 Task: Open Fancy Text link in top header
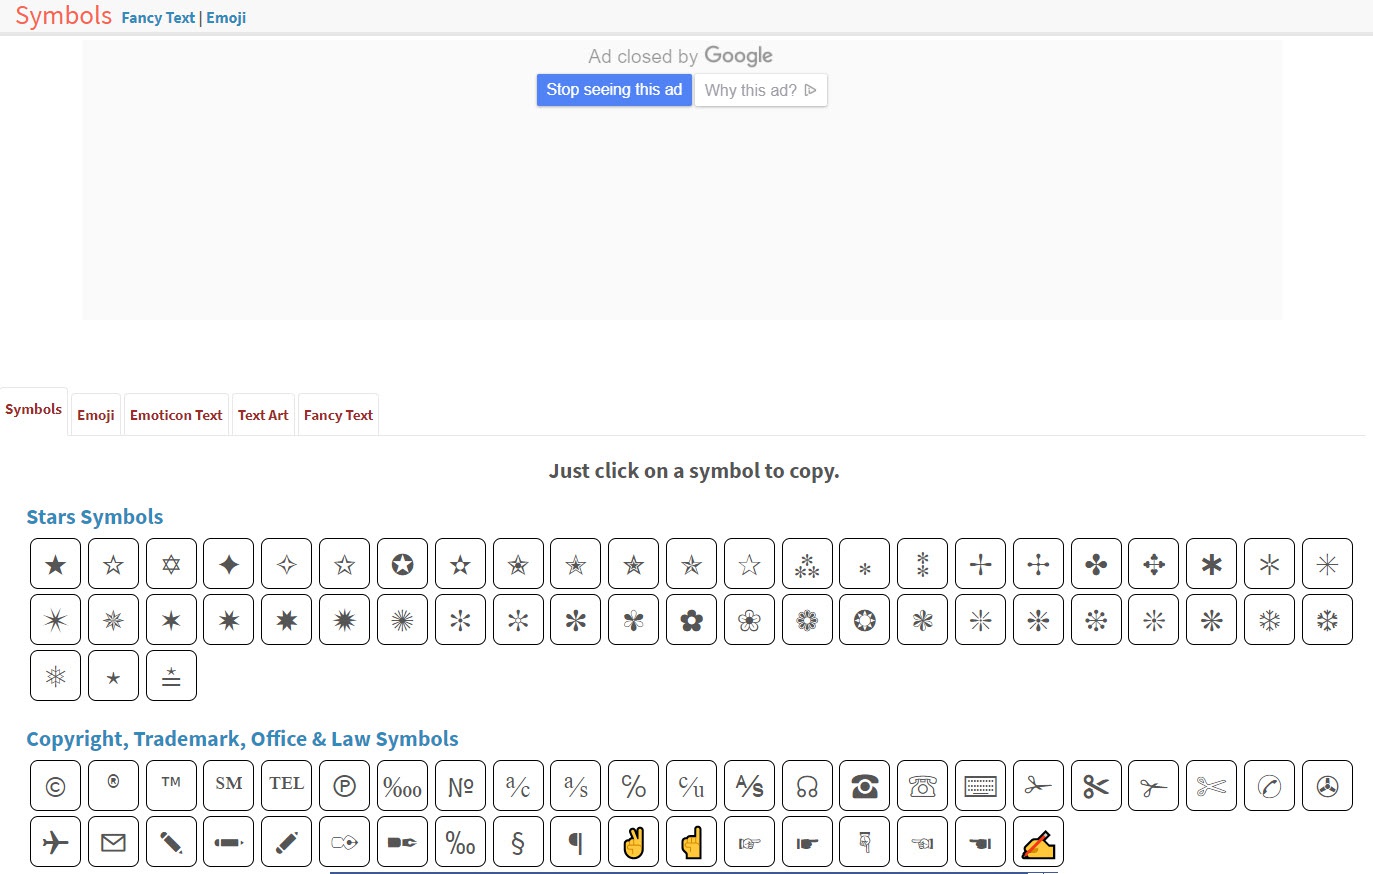point(158,18)
